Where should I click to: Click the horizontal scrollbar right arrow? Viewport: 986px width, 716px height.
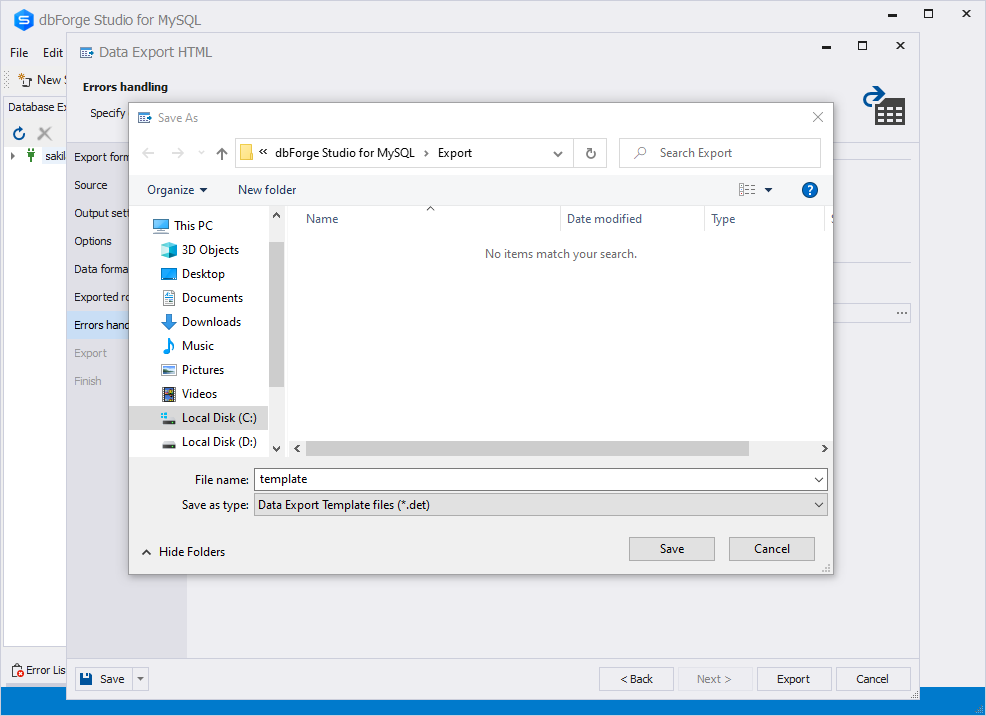point(824,449)
